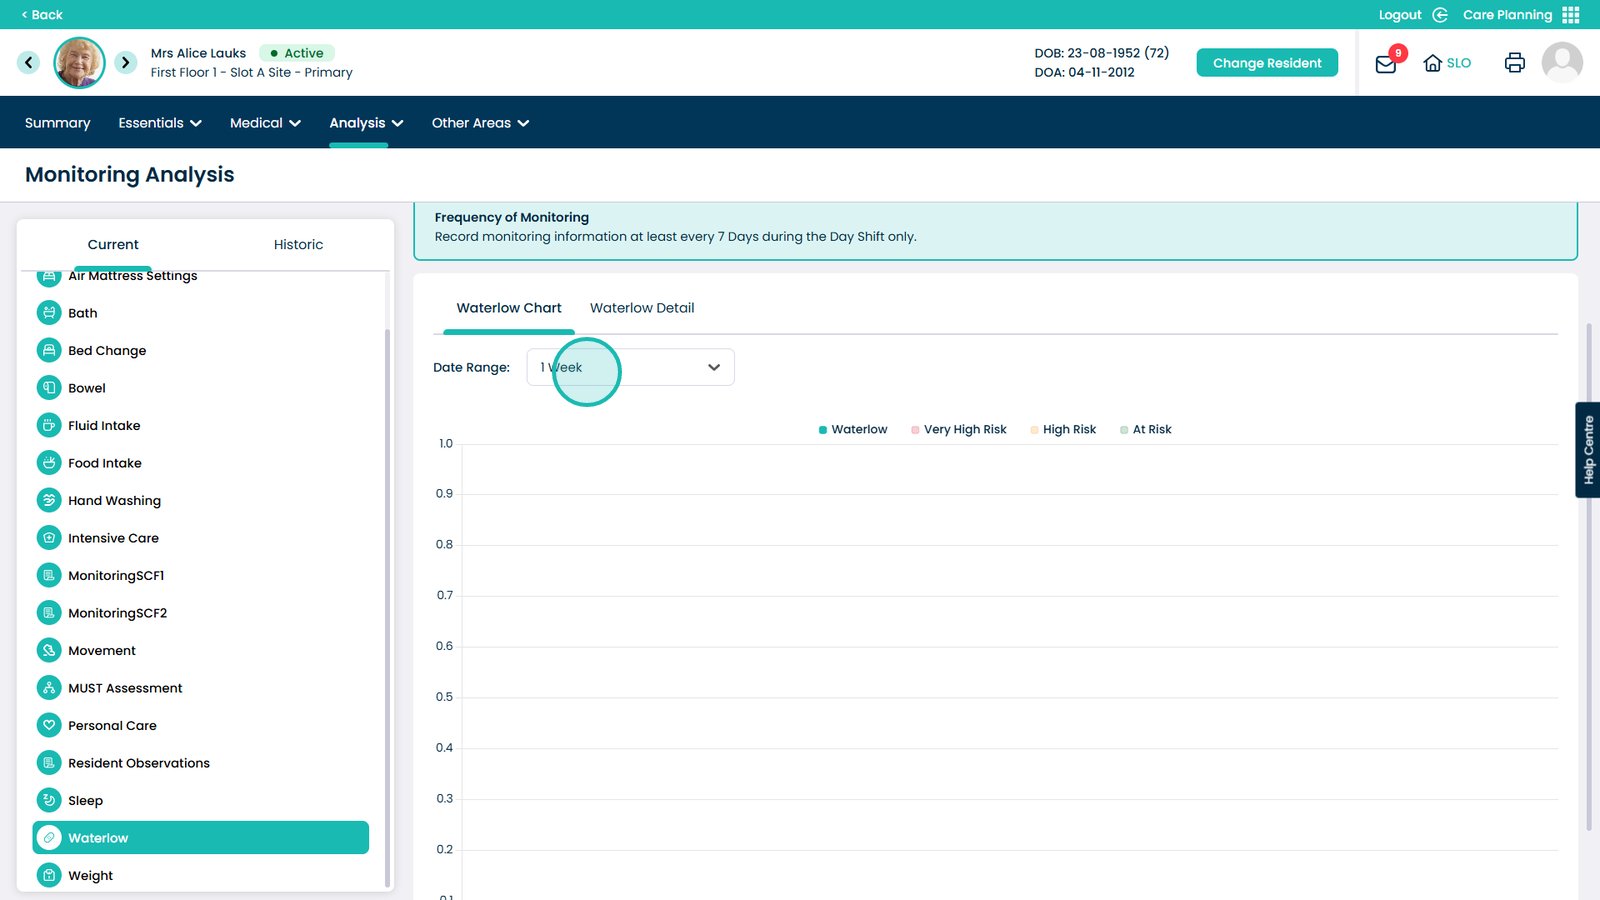Go to the previous resident arrow
This screenshot has height=900, width=1600.
(28, 63)
